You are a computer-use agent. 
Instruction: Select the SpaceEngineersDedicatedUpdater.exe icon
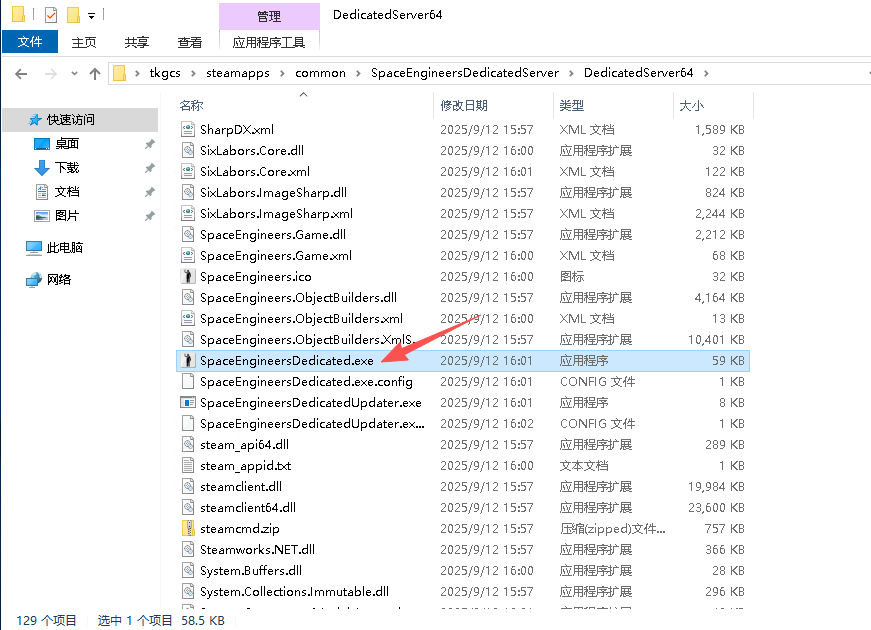tap(187, 402)
